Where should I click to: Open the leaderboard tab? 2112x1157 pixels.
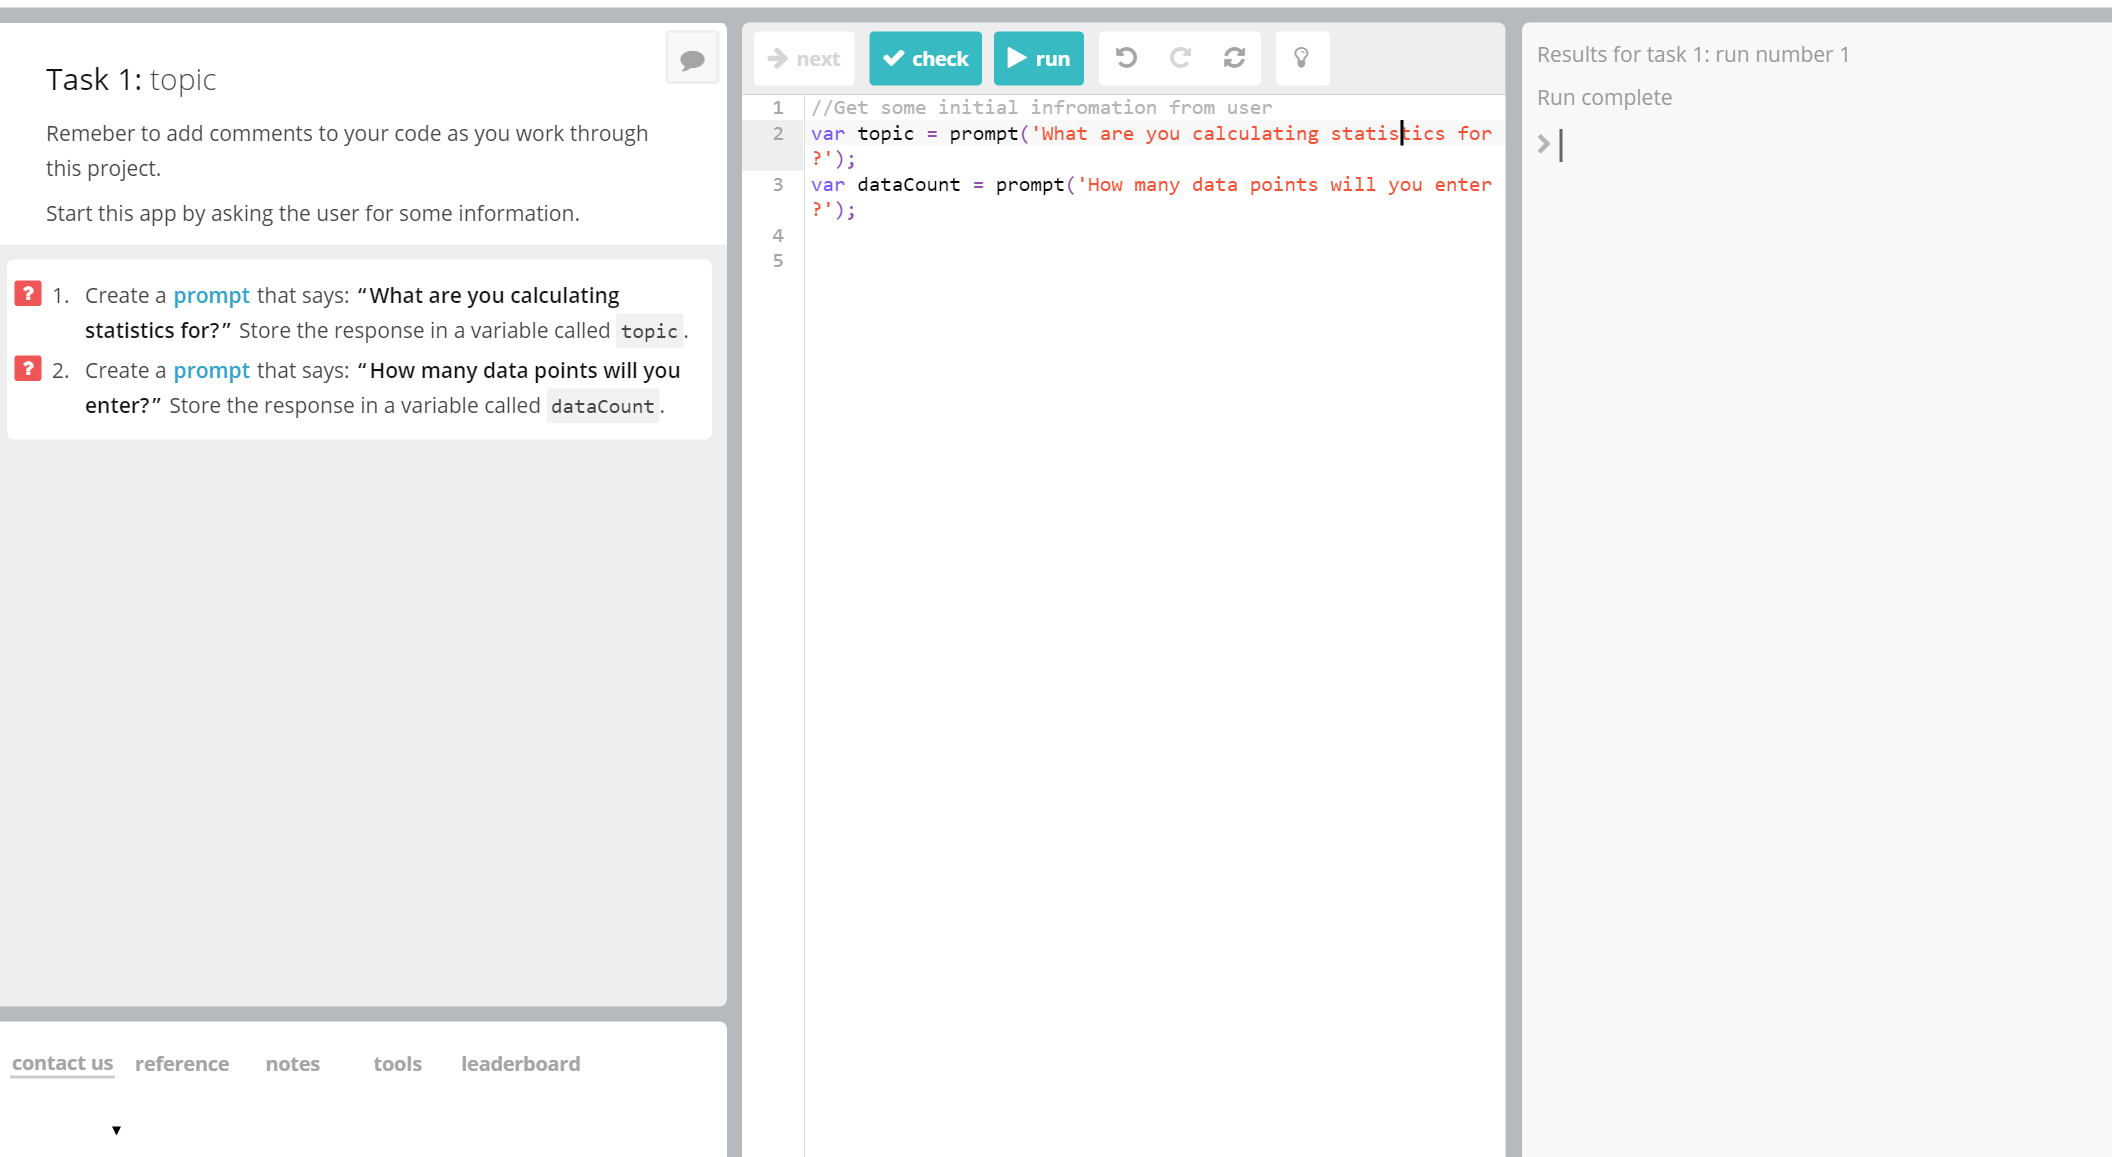coord(520,1064)
